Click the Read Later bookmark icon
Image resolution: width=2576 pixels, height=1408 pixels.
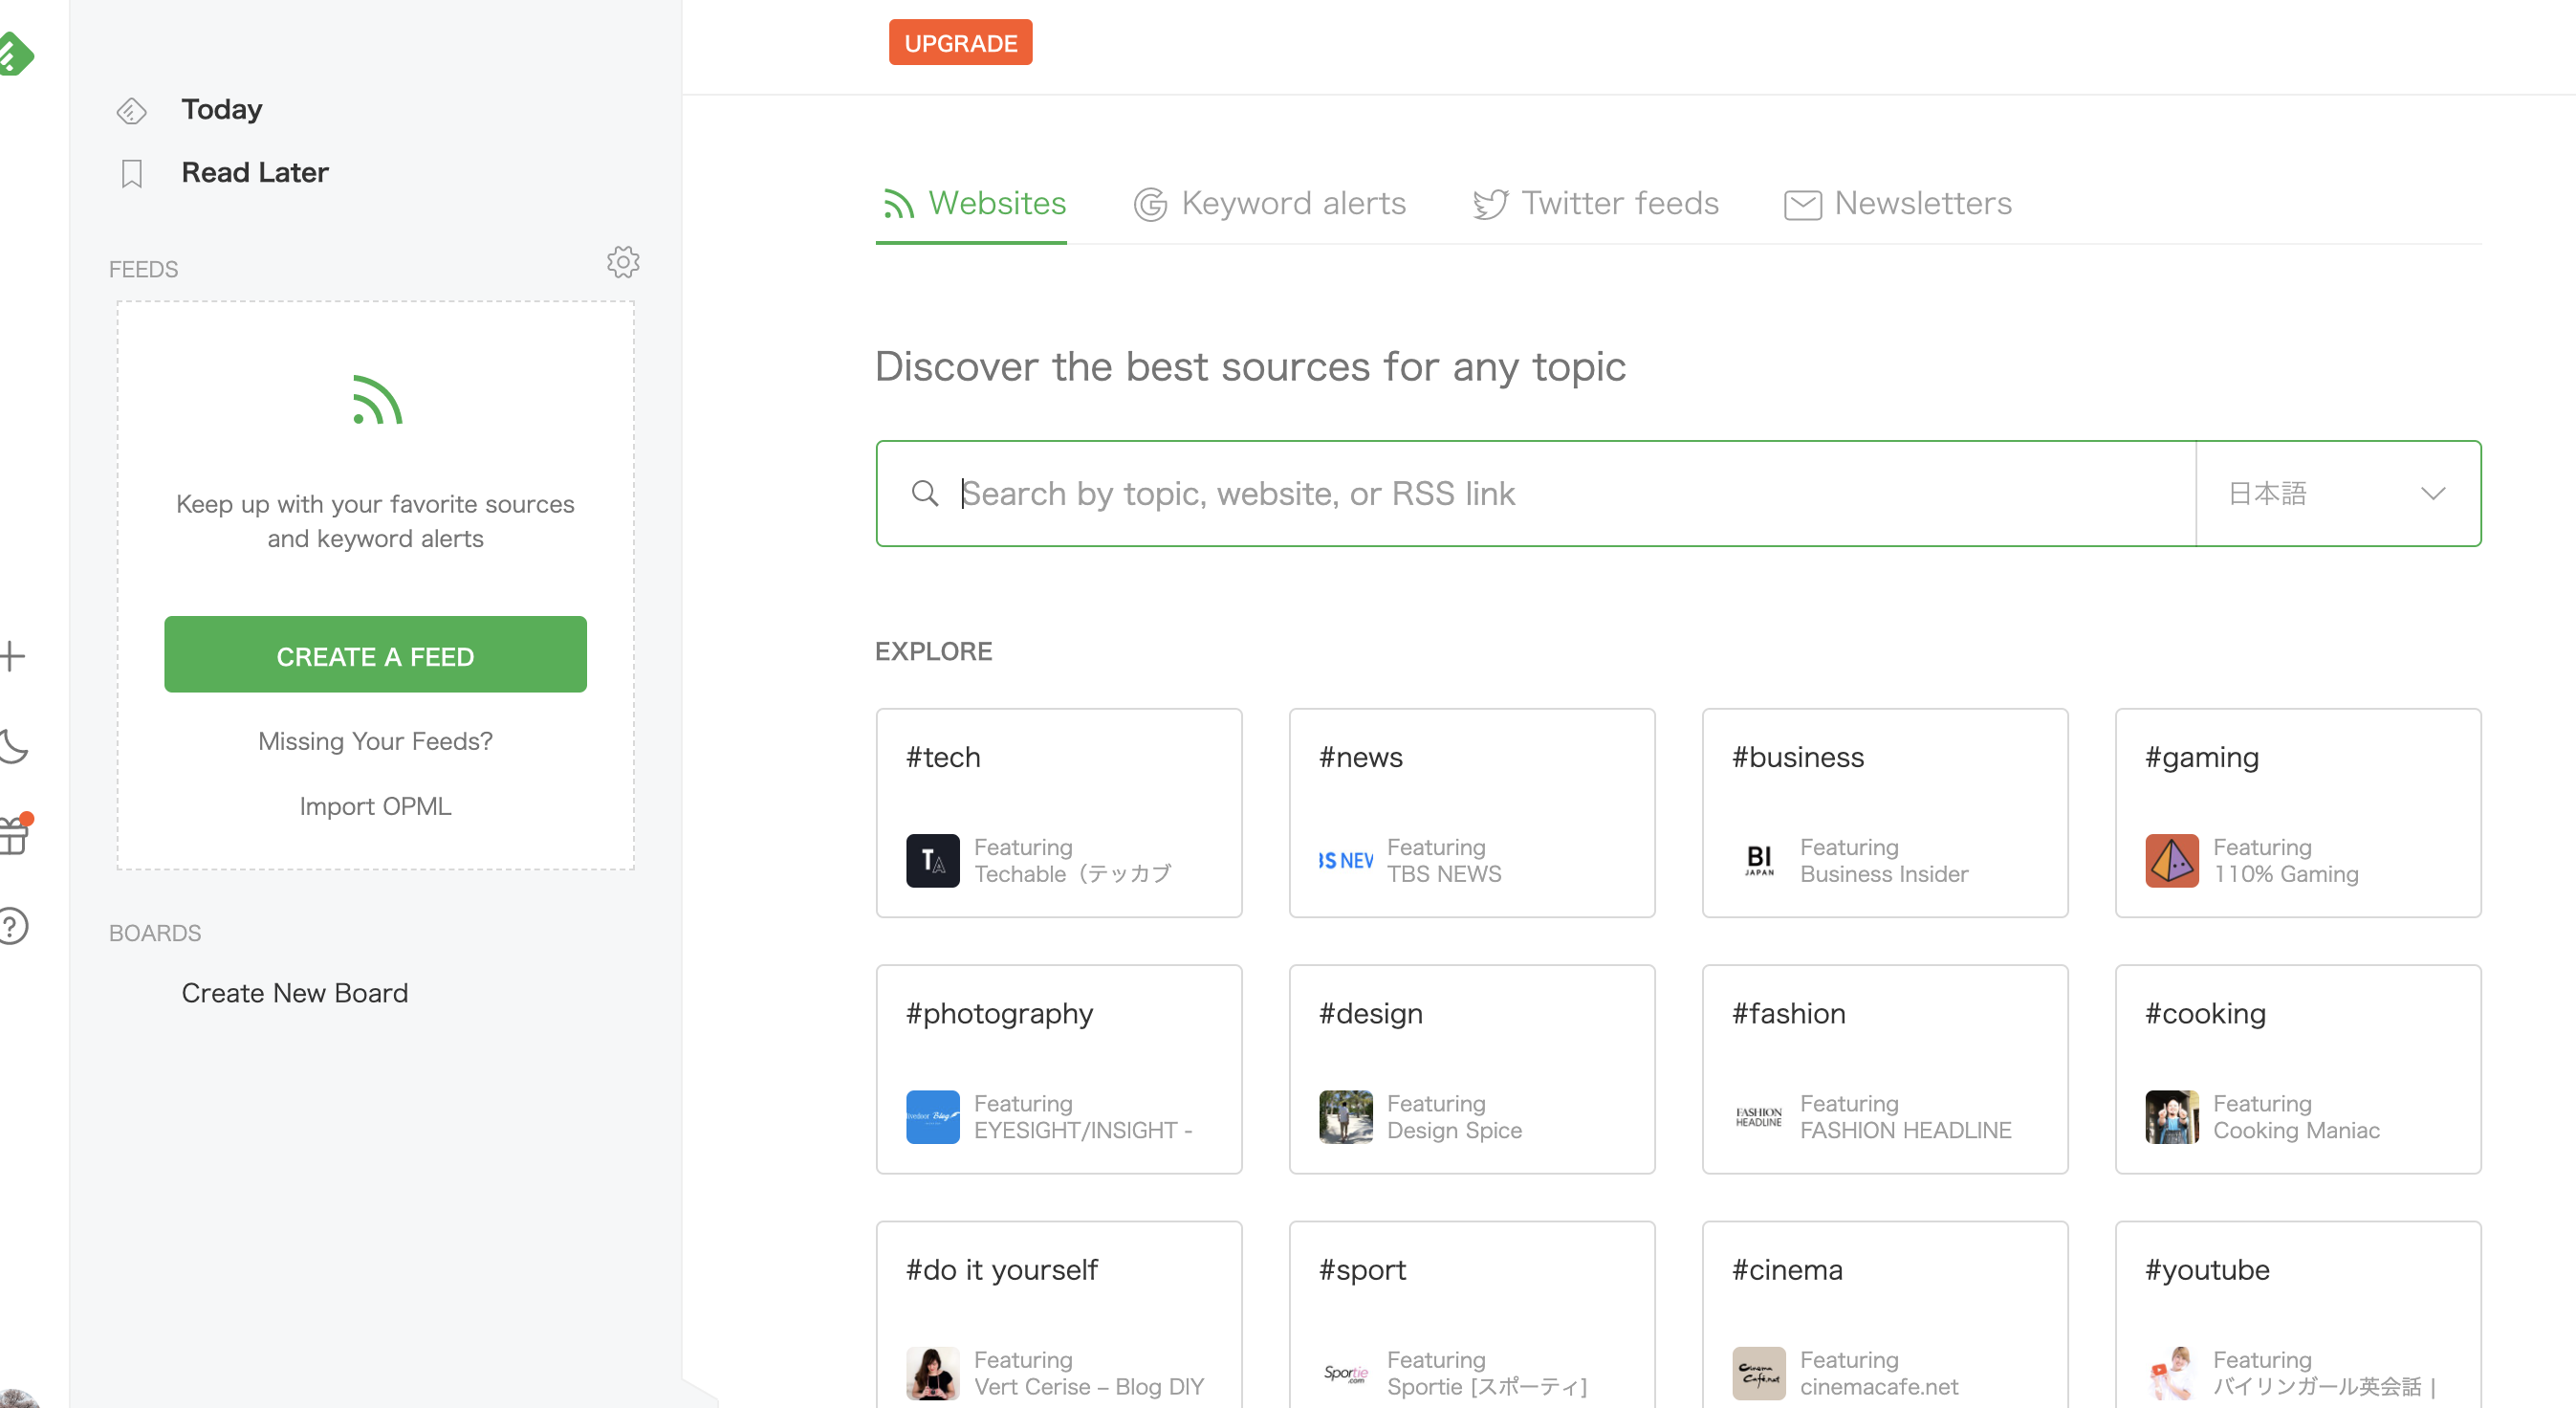tap(131, 173)
